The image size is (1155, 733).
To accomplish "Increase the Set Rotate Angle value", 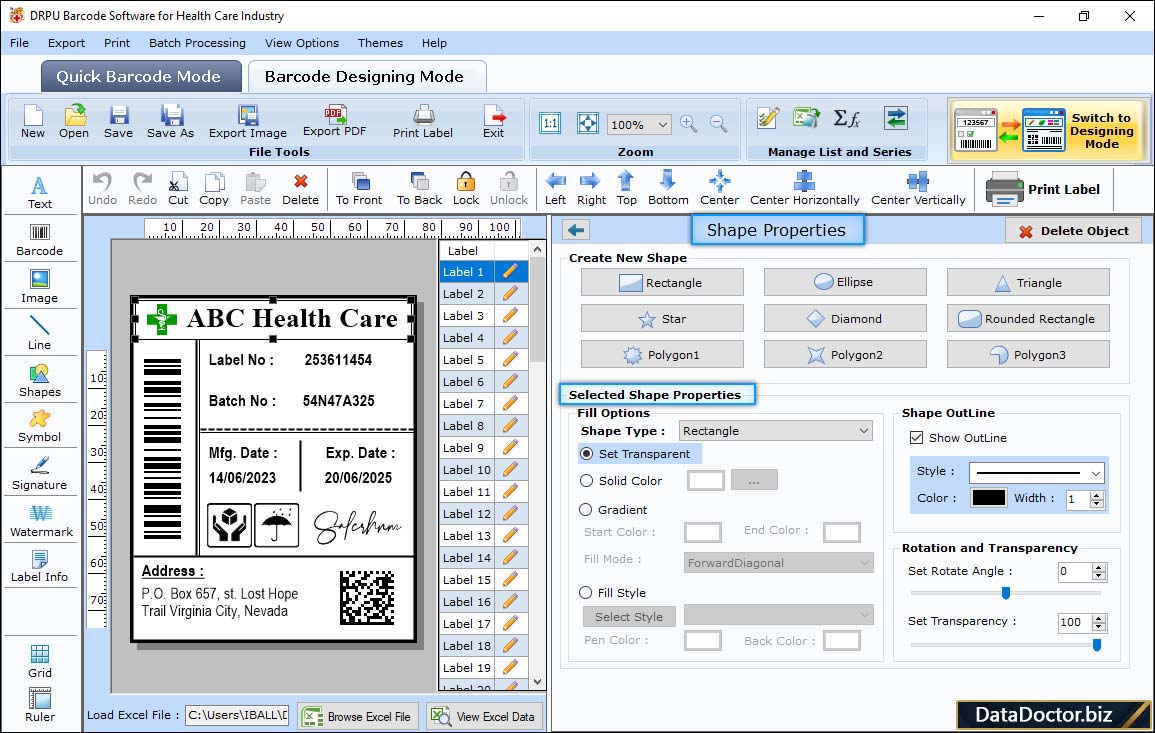I will click(1099, 567).
